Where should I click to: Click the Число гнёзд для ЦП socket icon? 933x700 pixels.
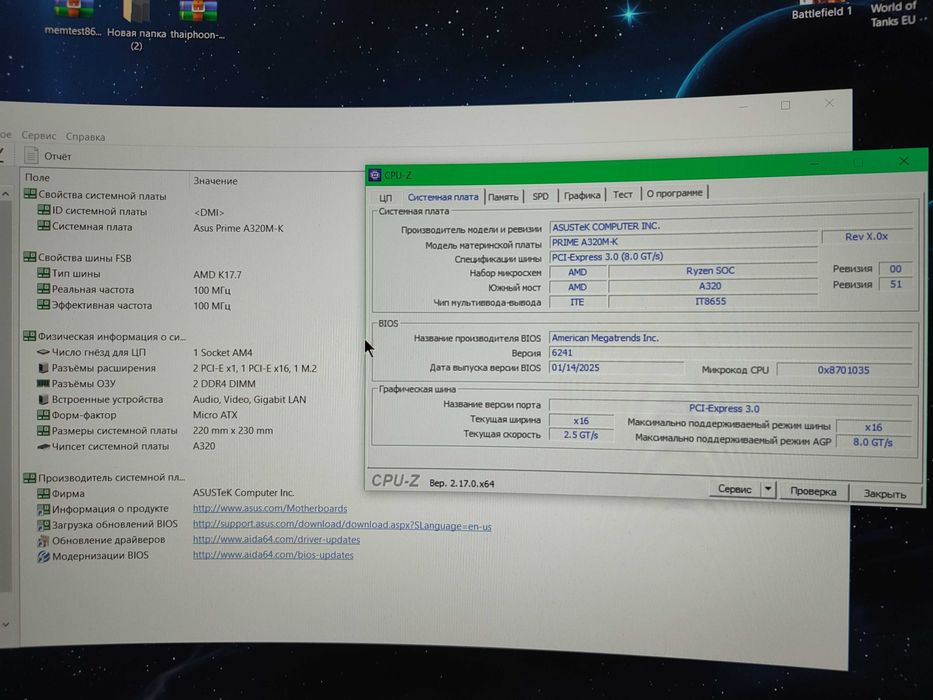click(x=43, y=352)
